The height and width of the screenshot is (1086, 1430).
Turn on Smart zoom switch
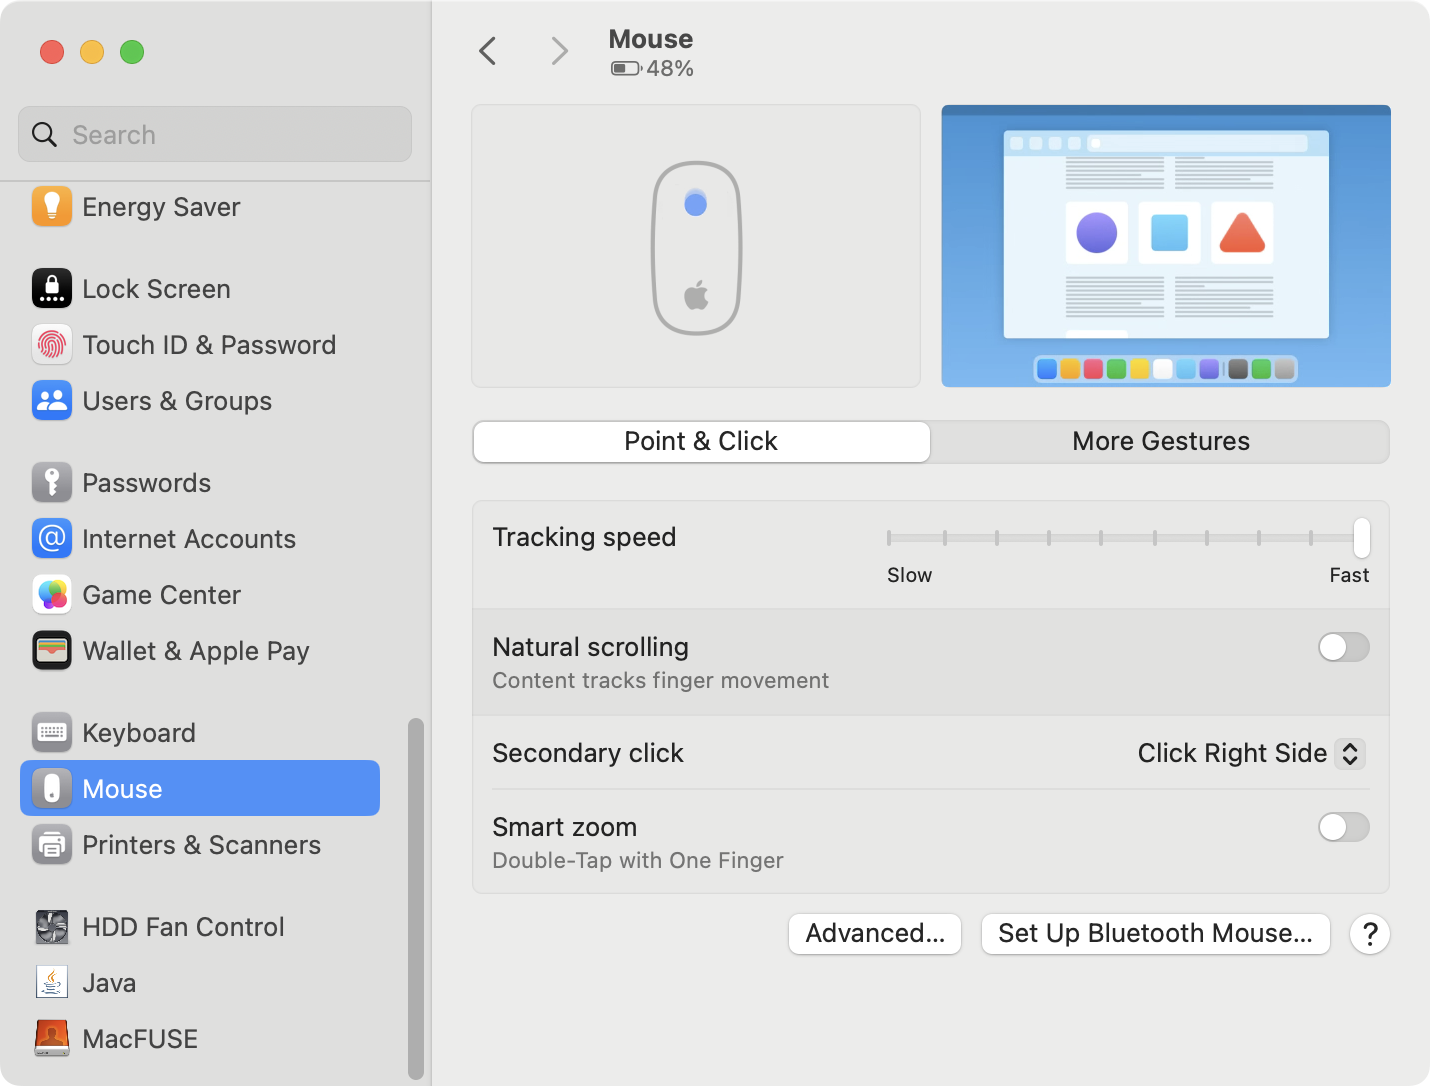click(x=1344, y=827)
